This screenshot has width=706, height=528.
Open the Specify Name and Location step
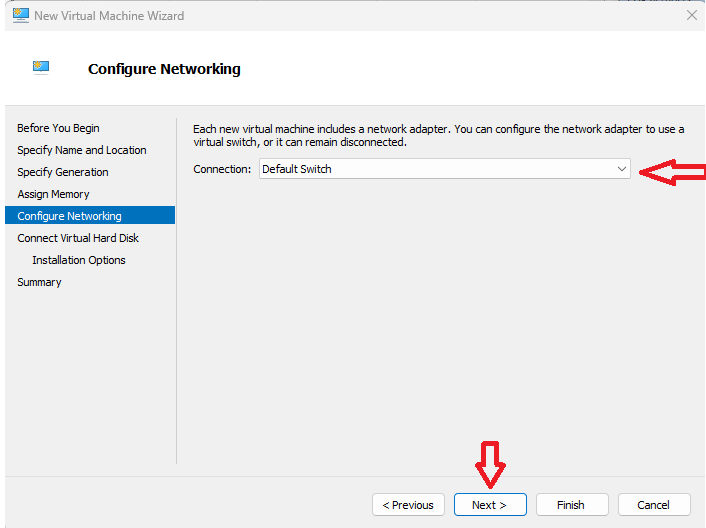click(x=82, y=150)
